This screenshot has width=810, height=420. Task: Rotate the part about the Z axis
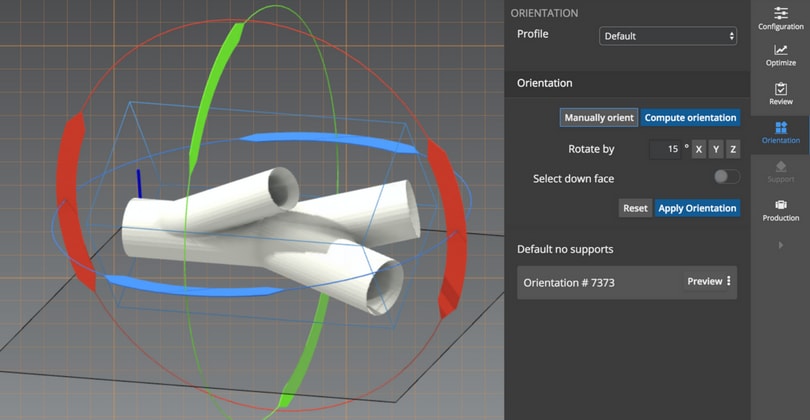click(733, 149)
